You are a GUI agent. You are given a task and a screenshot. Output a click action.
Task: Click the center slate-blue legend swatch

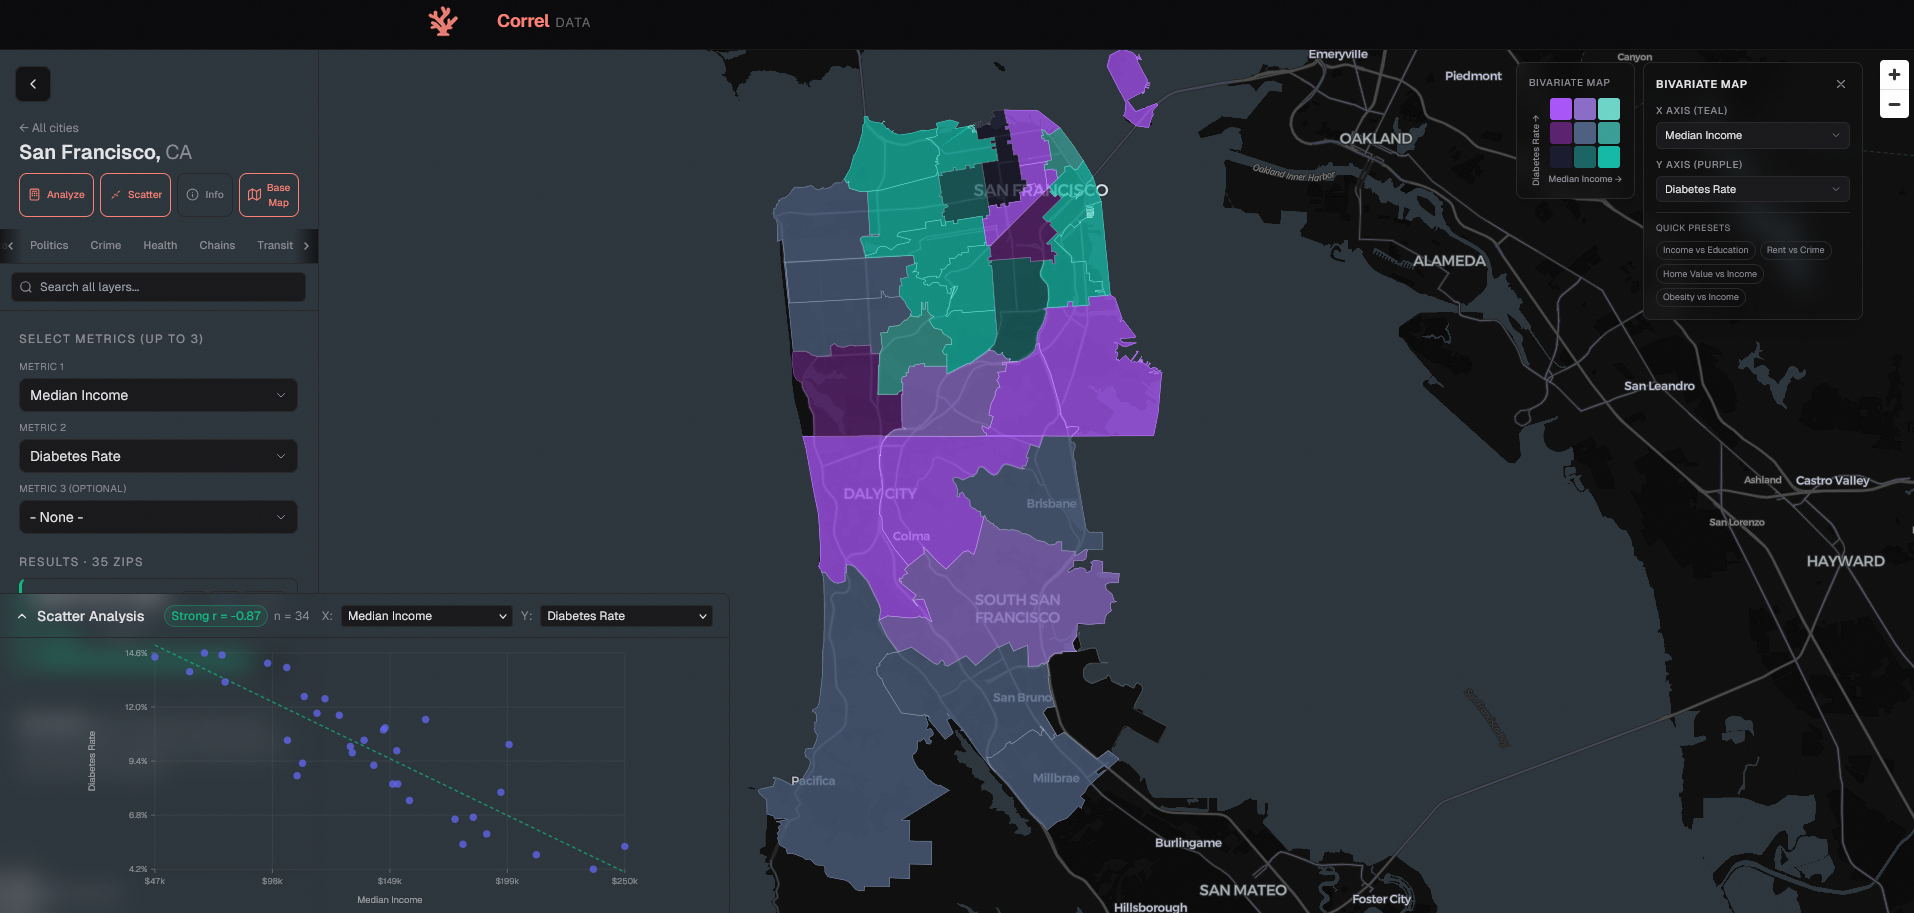click(x=1584, y=133)
